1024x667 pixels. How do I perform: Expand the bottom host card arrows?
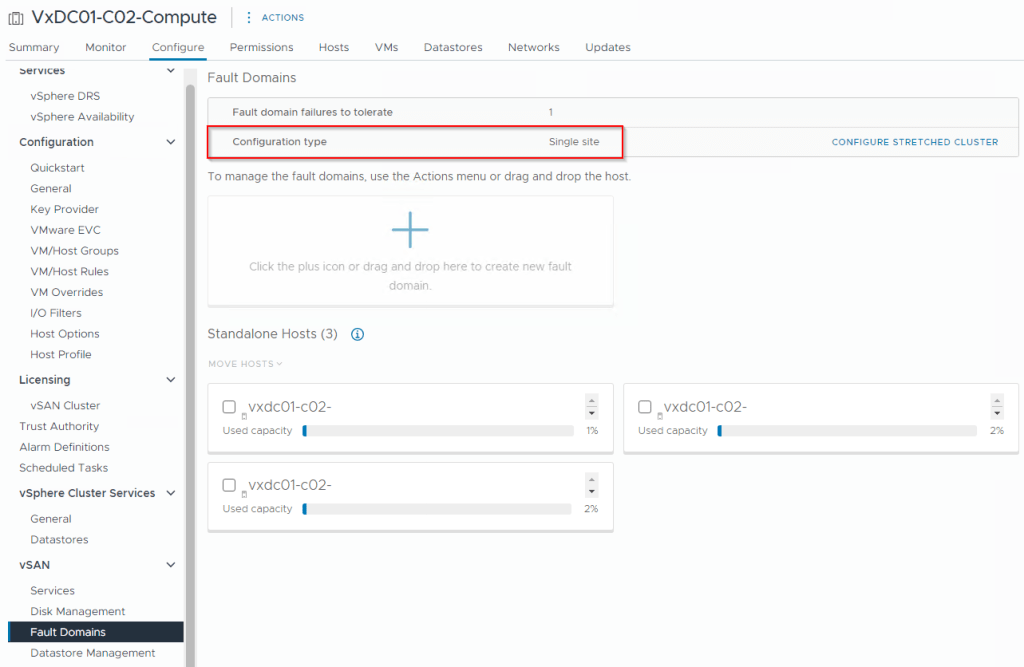[x=592, y=485]
